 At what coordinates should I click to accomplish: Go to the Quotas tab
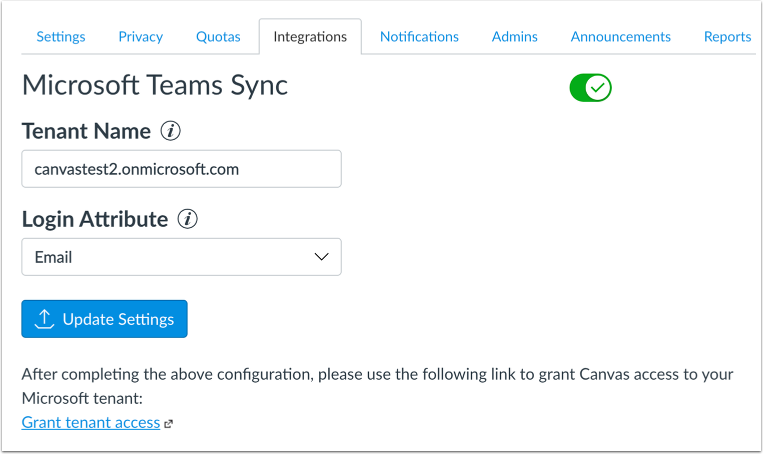218,36
